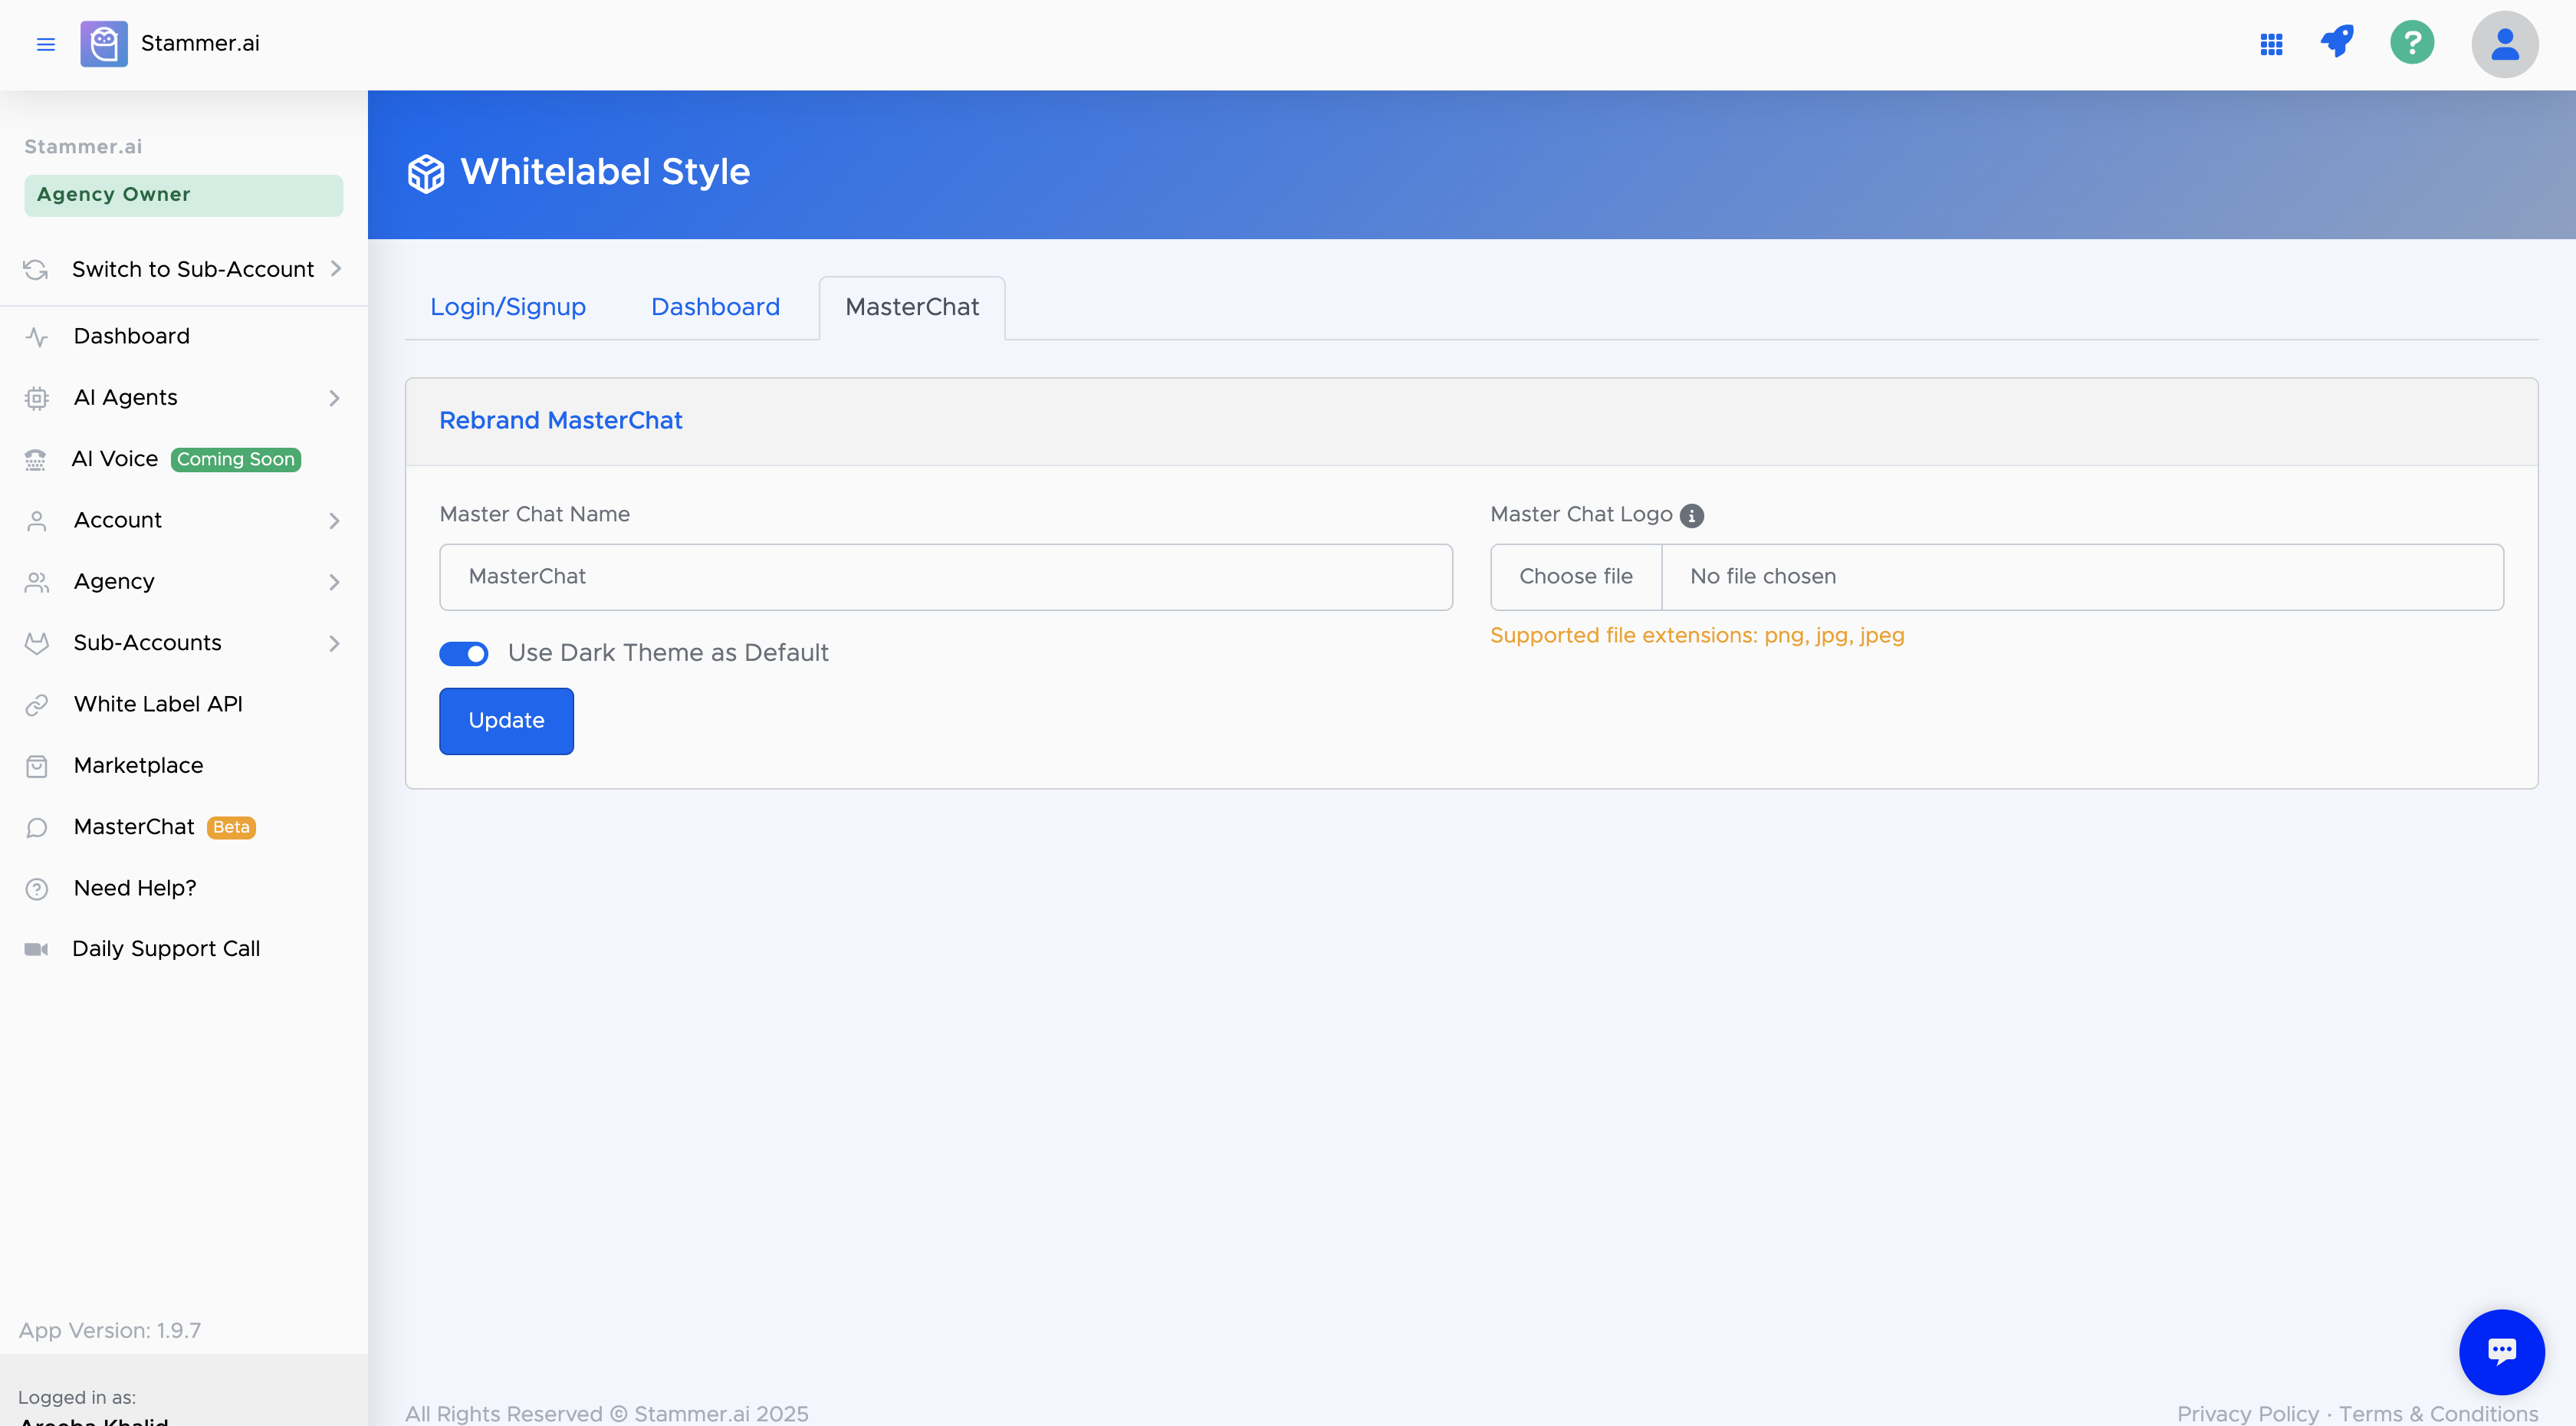Expand the Agency submenu chevron
This screenshot has height=1426, width=2576.
(334, 582)
